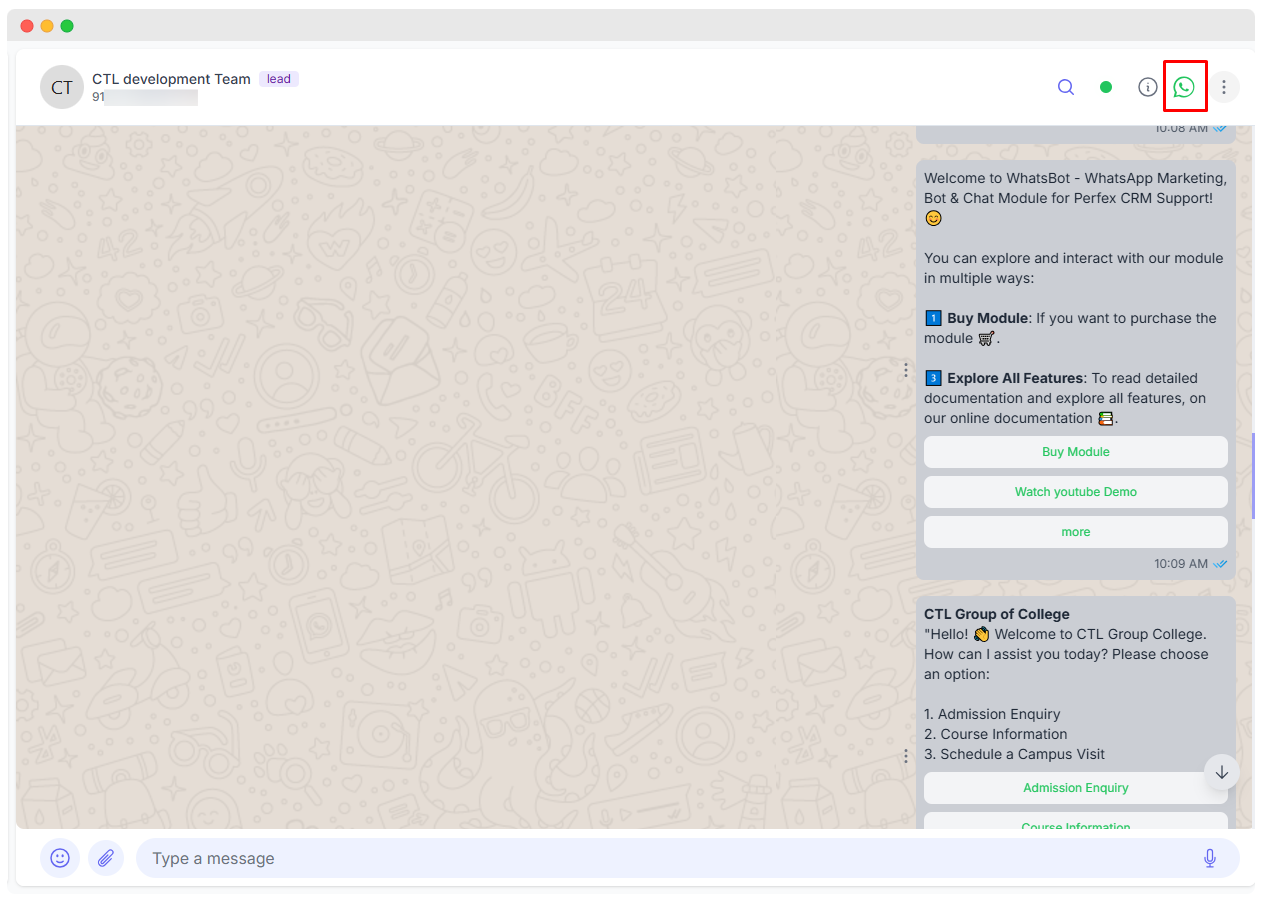This screenshot has width=1262, height=903.
Task: Click the CTL development Team name
Action: click(x=171, y=79)
